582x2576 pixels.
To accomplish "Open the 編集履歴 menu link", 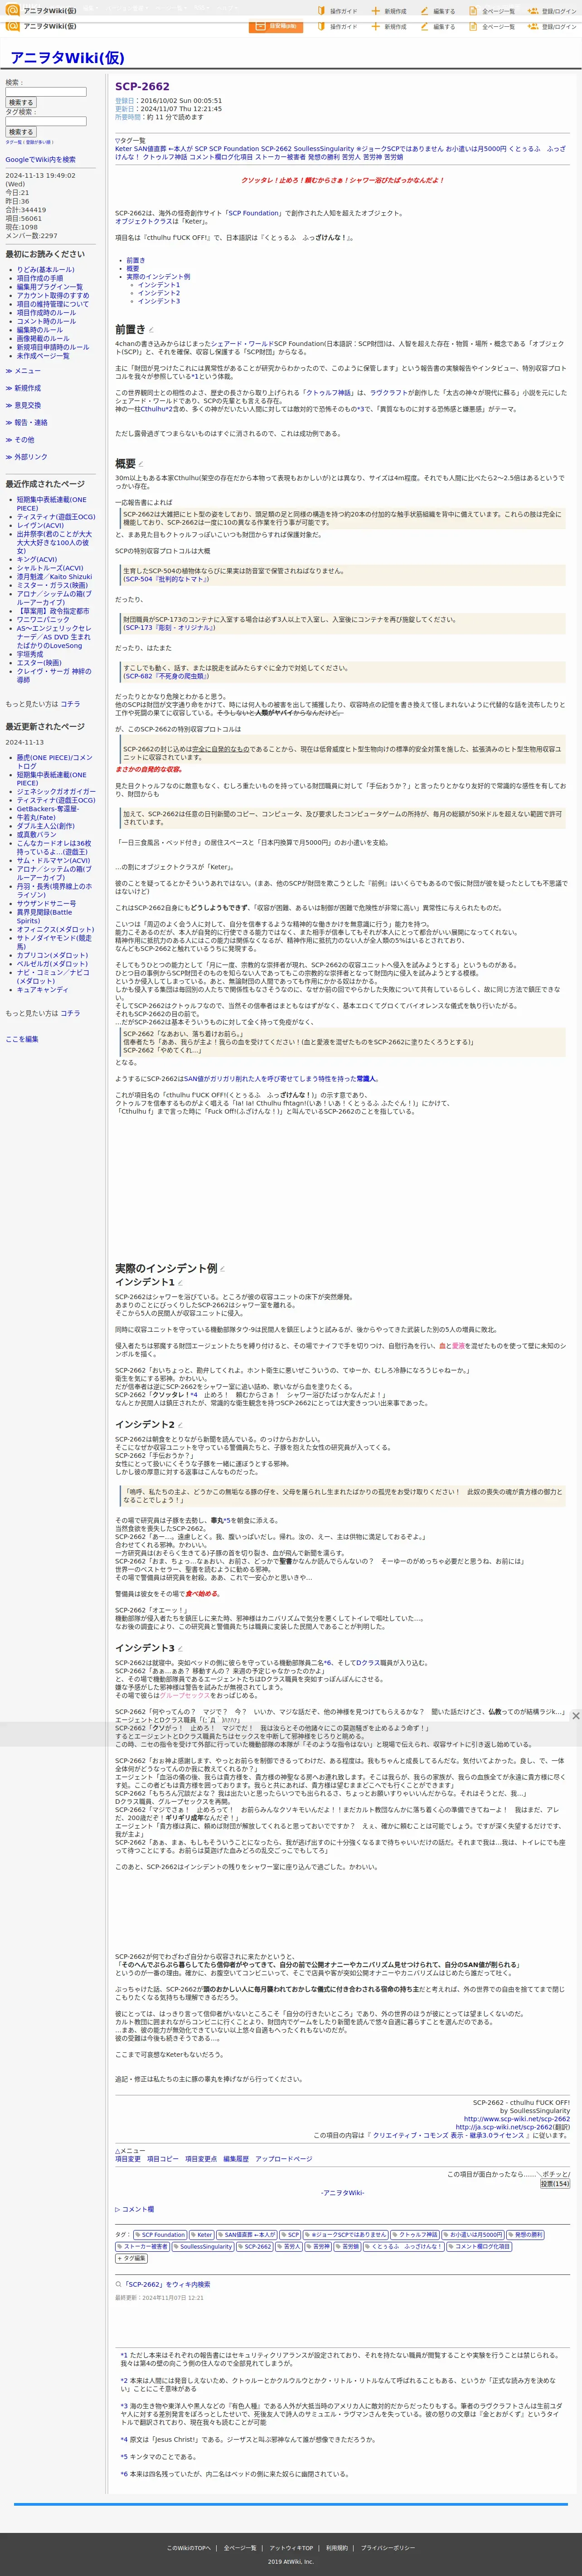I will pyautogui.click(x=236, y=2159).
